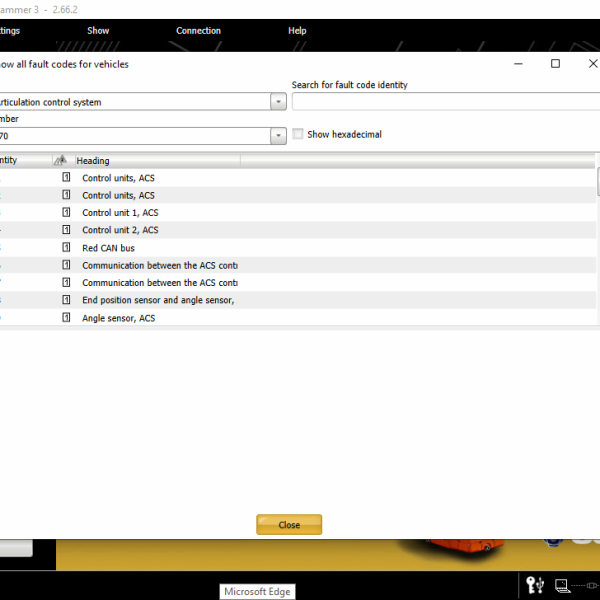Click the Search for fault code identity field
Viewport: 600px width, 600px height.
click(445, 102)
